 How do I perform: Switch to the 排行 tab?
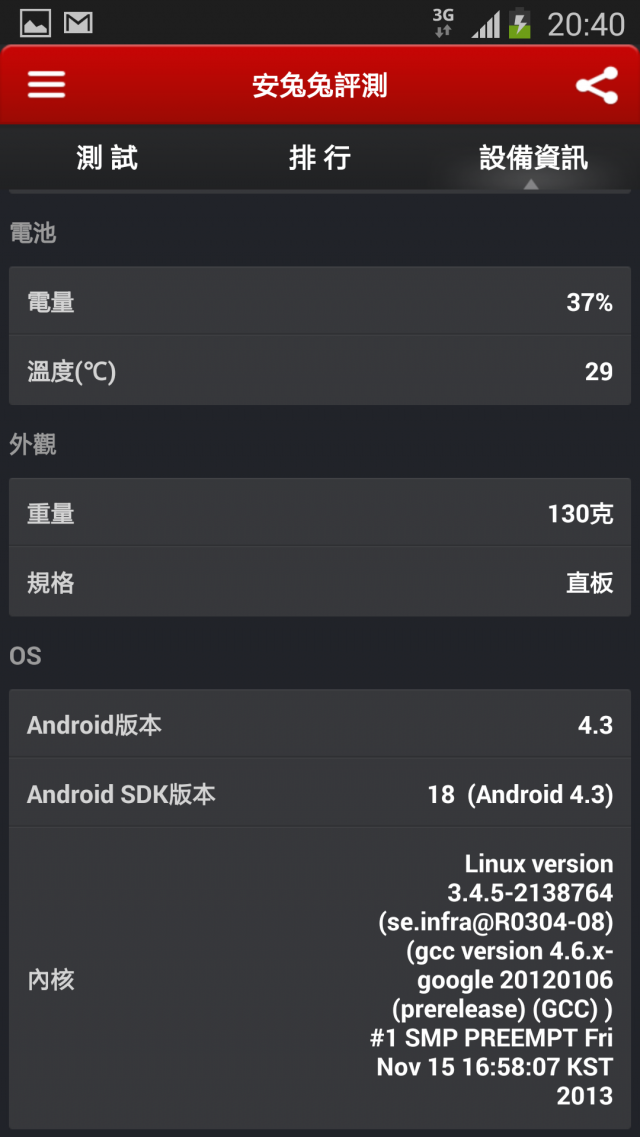click(320, 157)
